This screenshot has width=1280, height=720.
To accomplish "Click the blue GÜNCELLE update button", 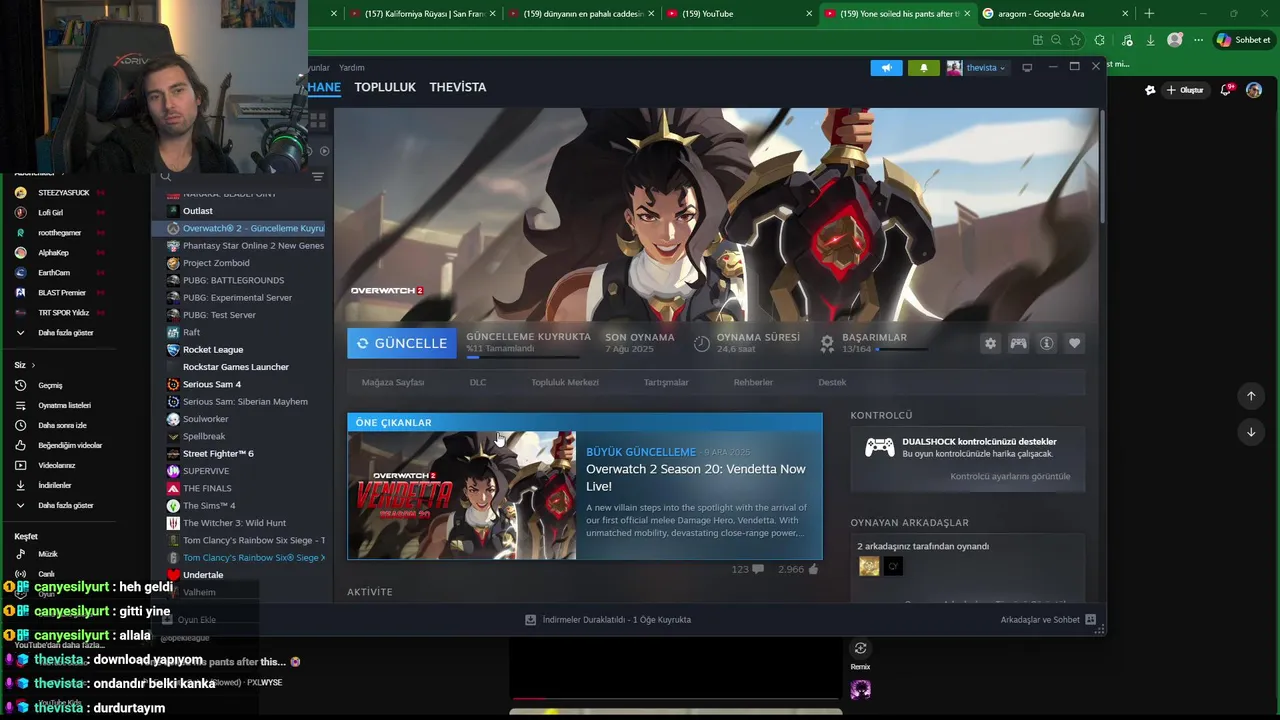I will (402, 343).
